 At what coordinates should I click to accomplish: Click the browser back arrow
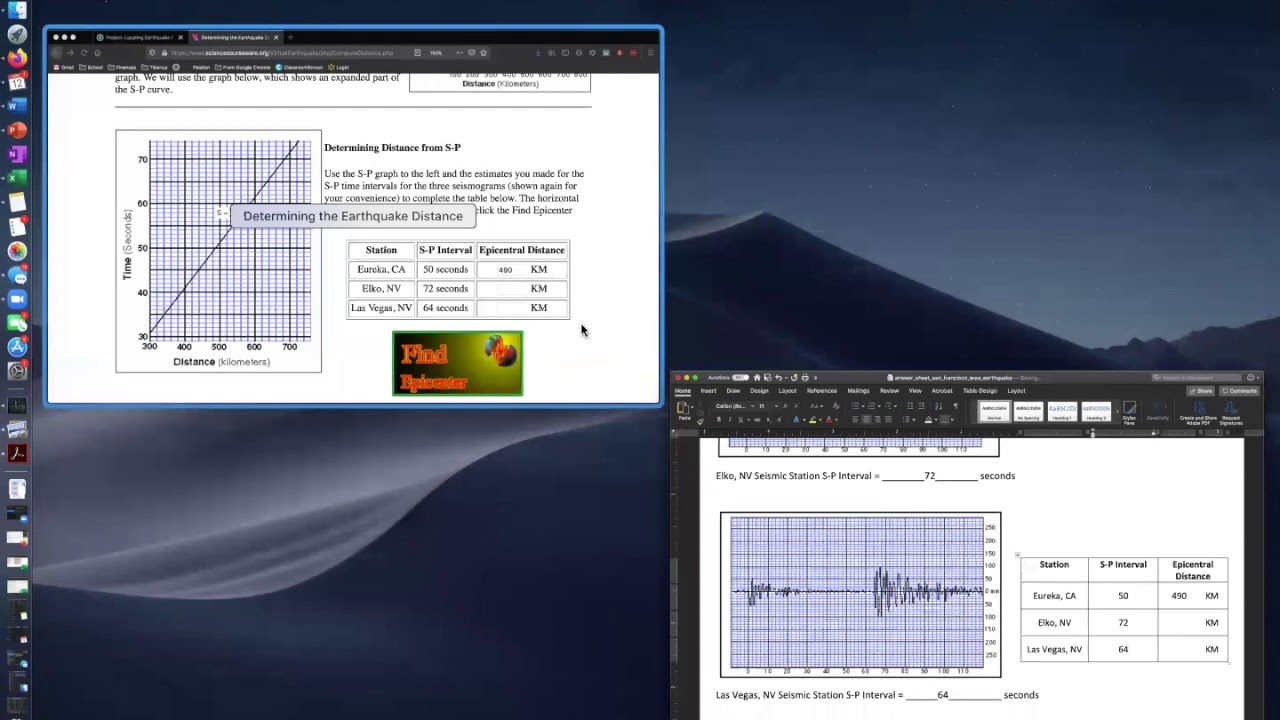tap(56, 53)
